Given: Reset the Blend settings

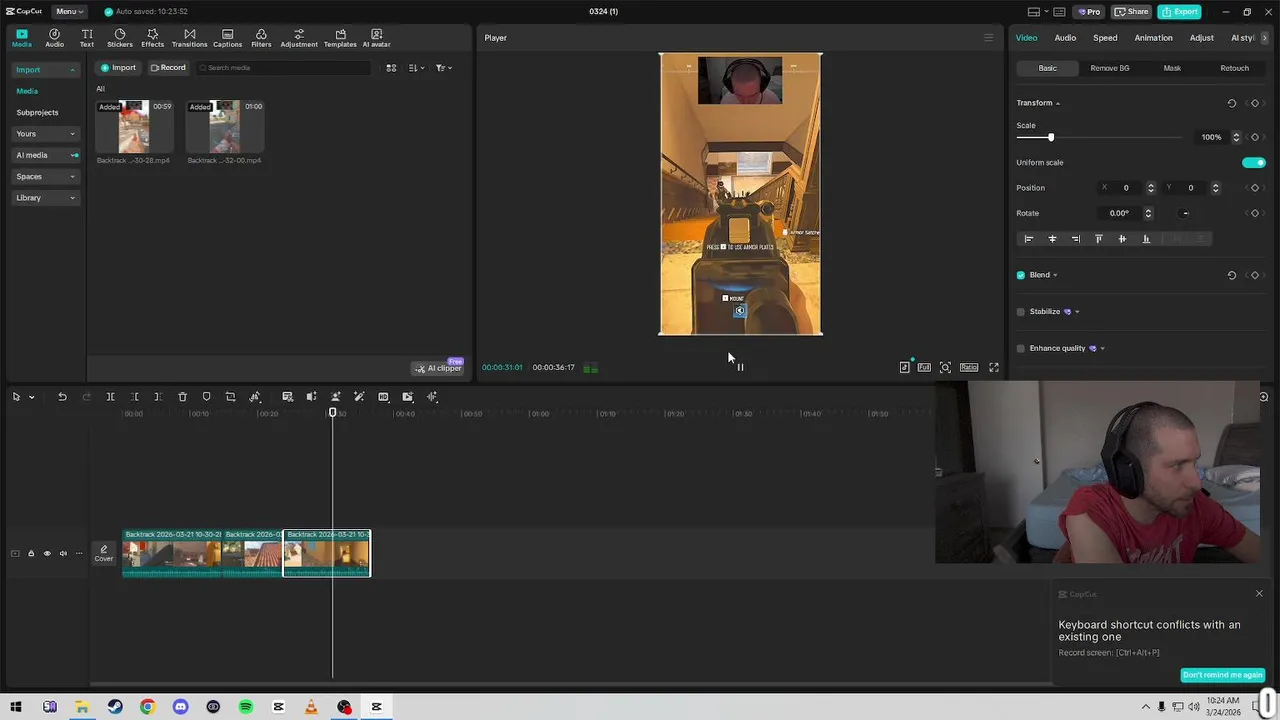Looking at the screenshot, I should [x=1231, y=275].
